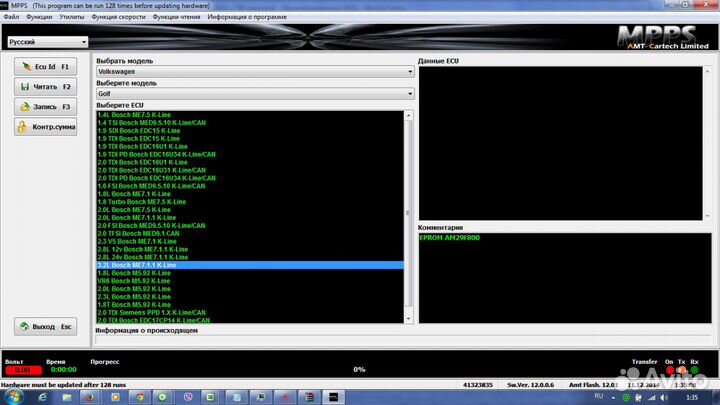Click the Информация о происходящем info field
Screen dimensions: 720x405
(x=404, y=340)
